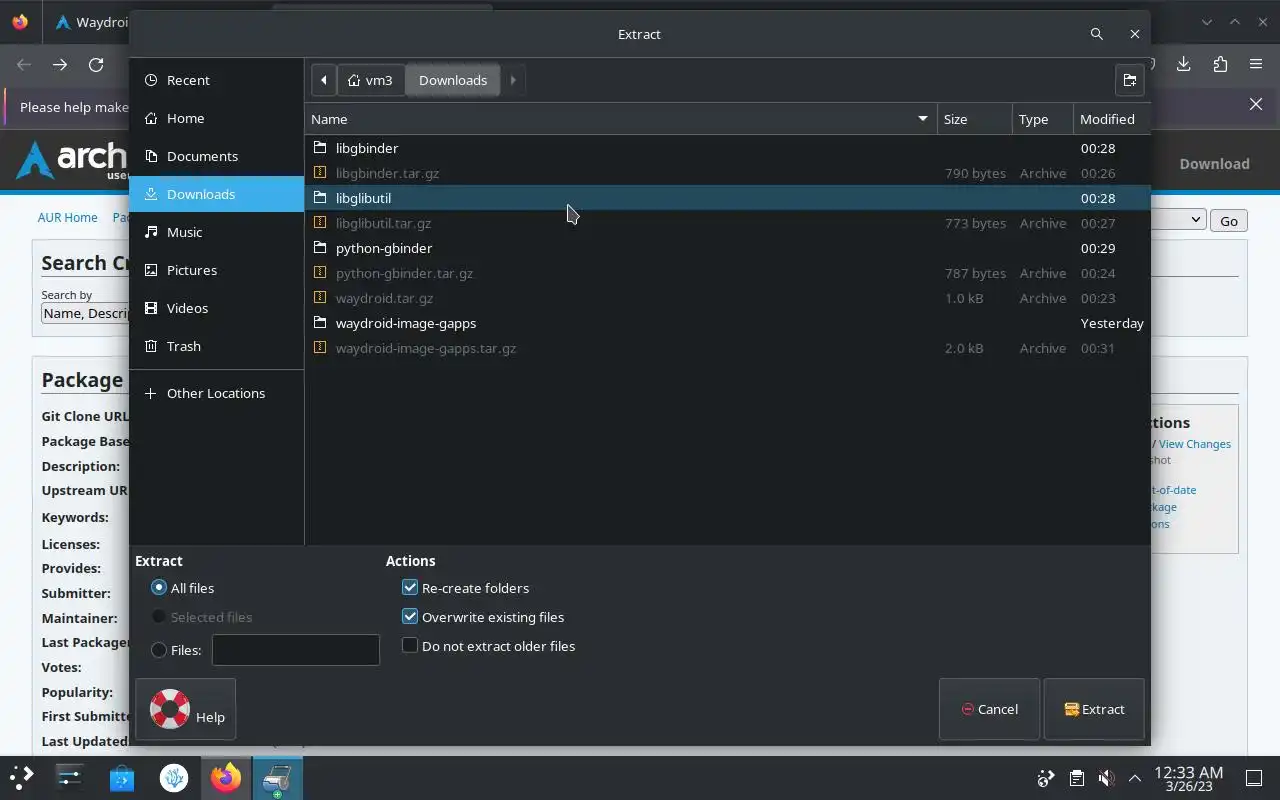Viewport: 1280px width, 800px height.
Task: Click the Cancel button
Action: 989,709
